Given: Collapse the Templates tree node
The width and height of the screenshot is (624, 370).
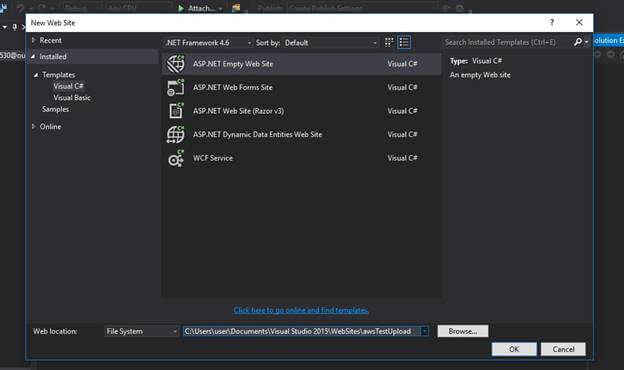Looking at the screenshot, I should [36, 75].
